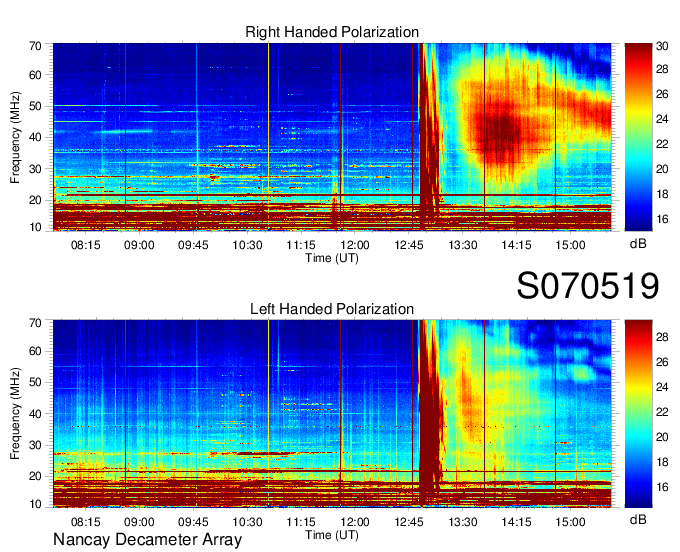Click Time (UT) axis label of Right Handed plot
The image size is (680, 552).
click(332, 258)
